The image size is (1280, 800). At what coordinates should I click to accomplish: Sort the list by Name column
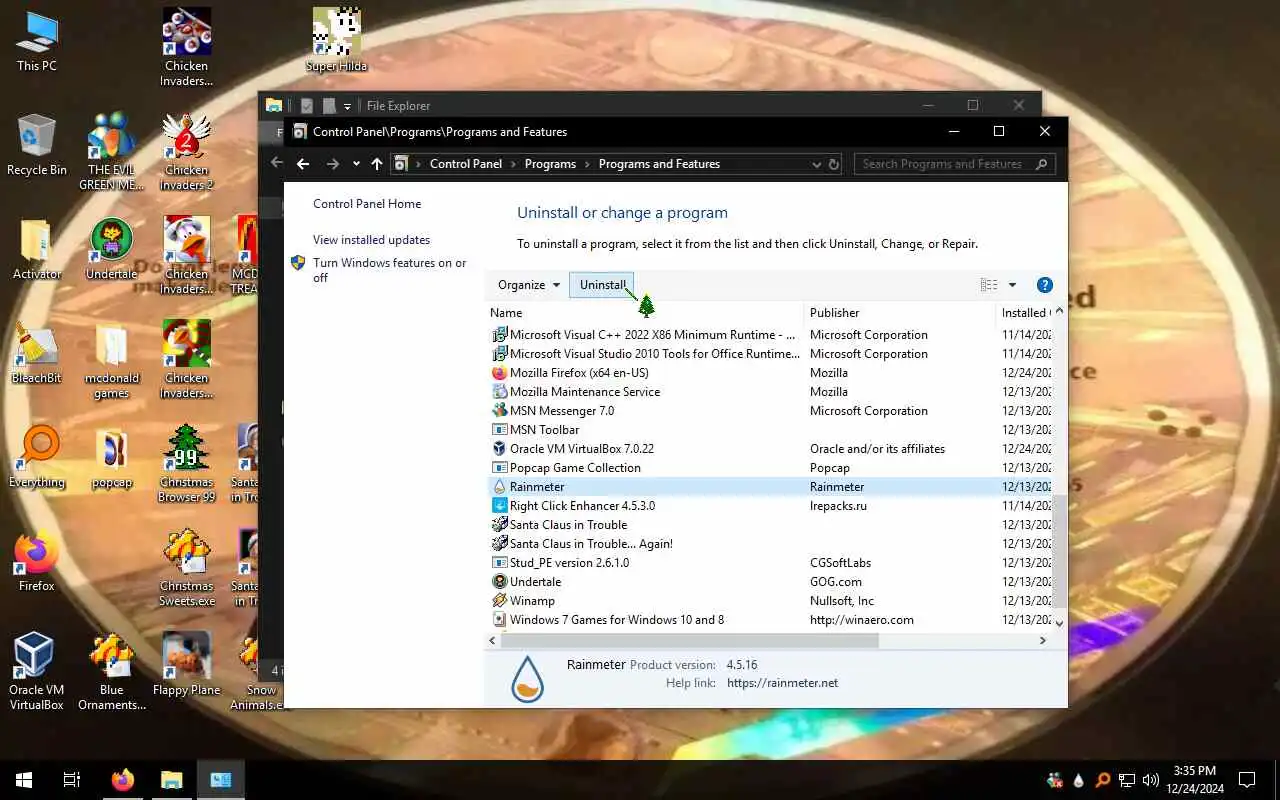[x=645, y=313]
